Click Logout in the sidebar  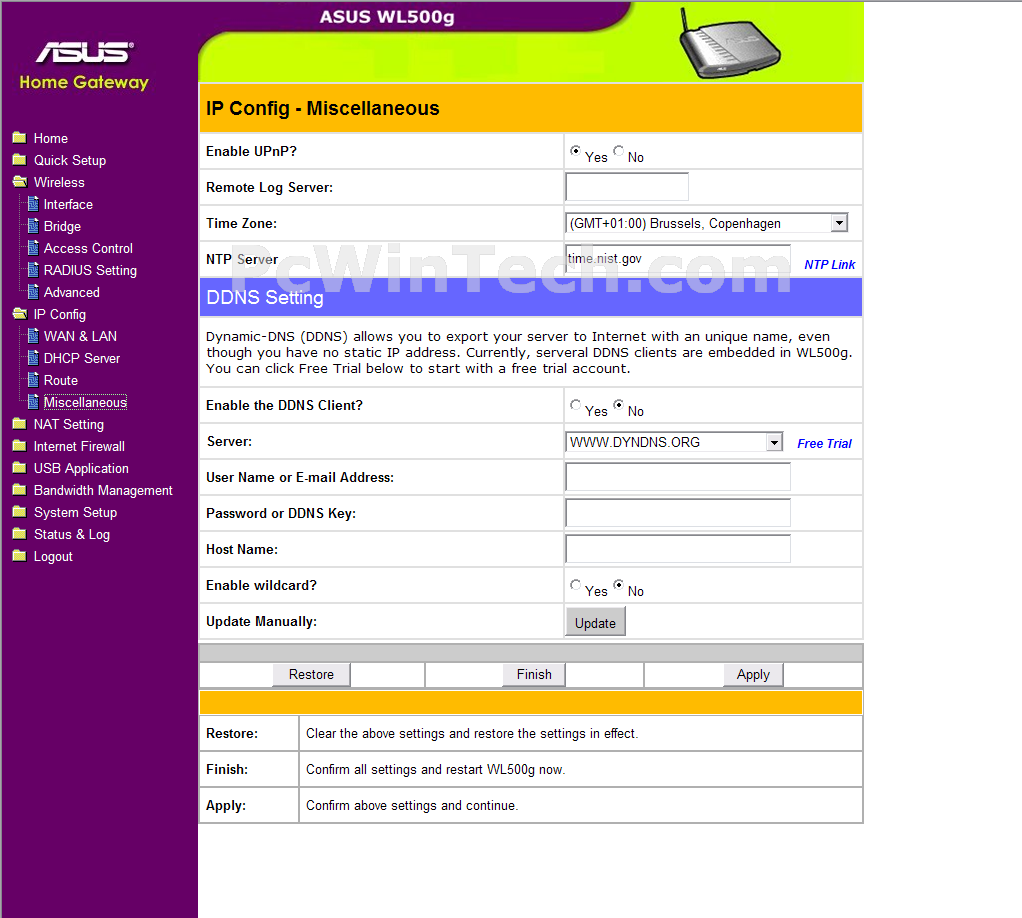(x=53, y=557)
